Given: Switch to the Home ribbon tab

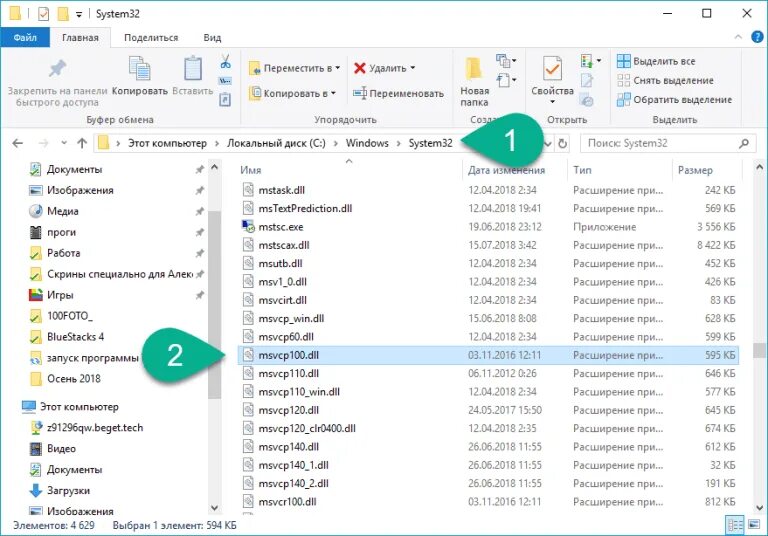Looking at the screenshot, I should click(x=80, y=37).
